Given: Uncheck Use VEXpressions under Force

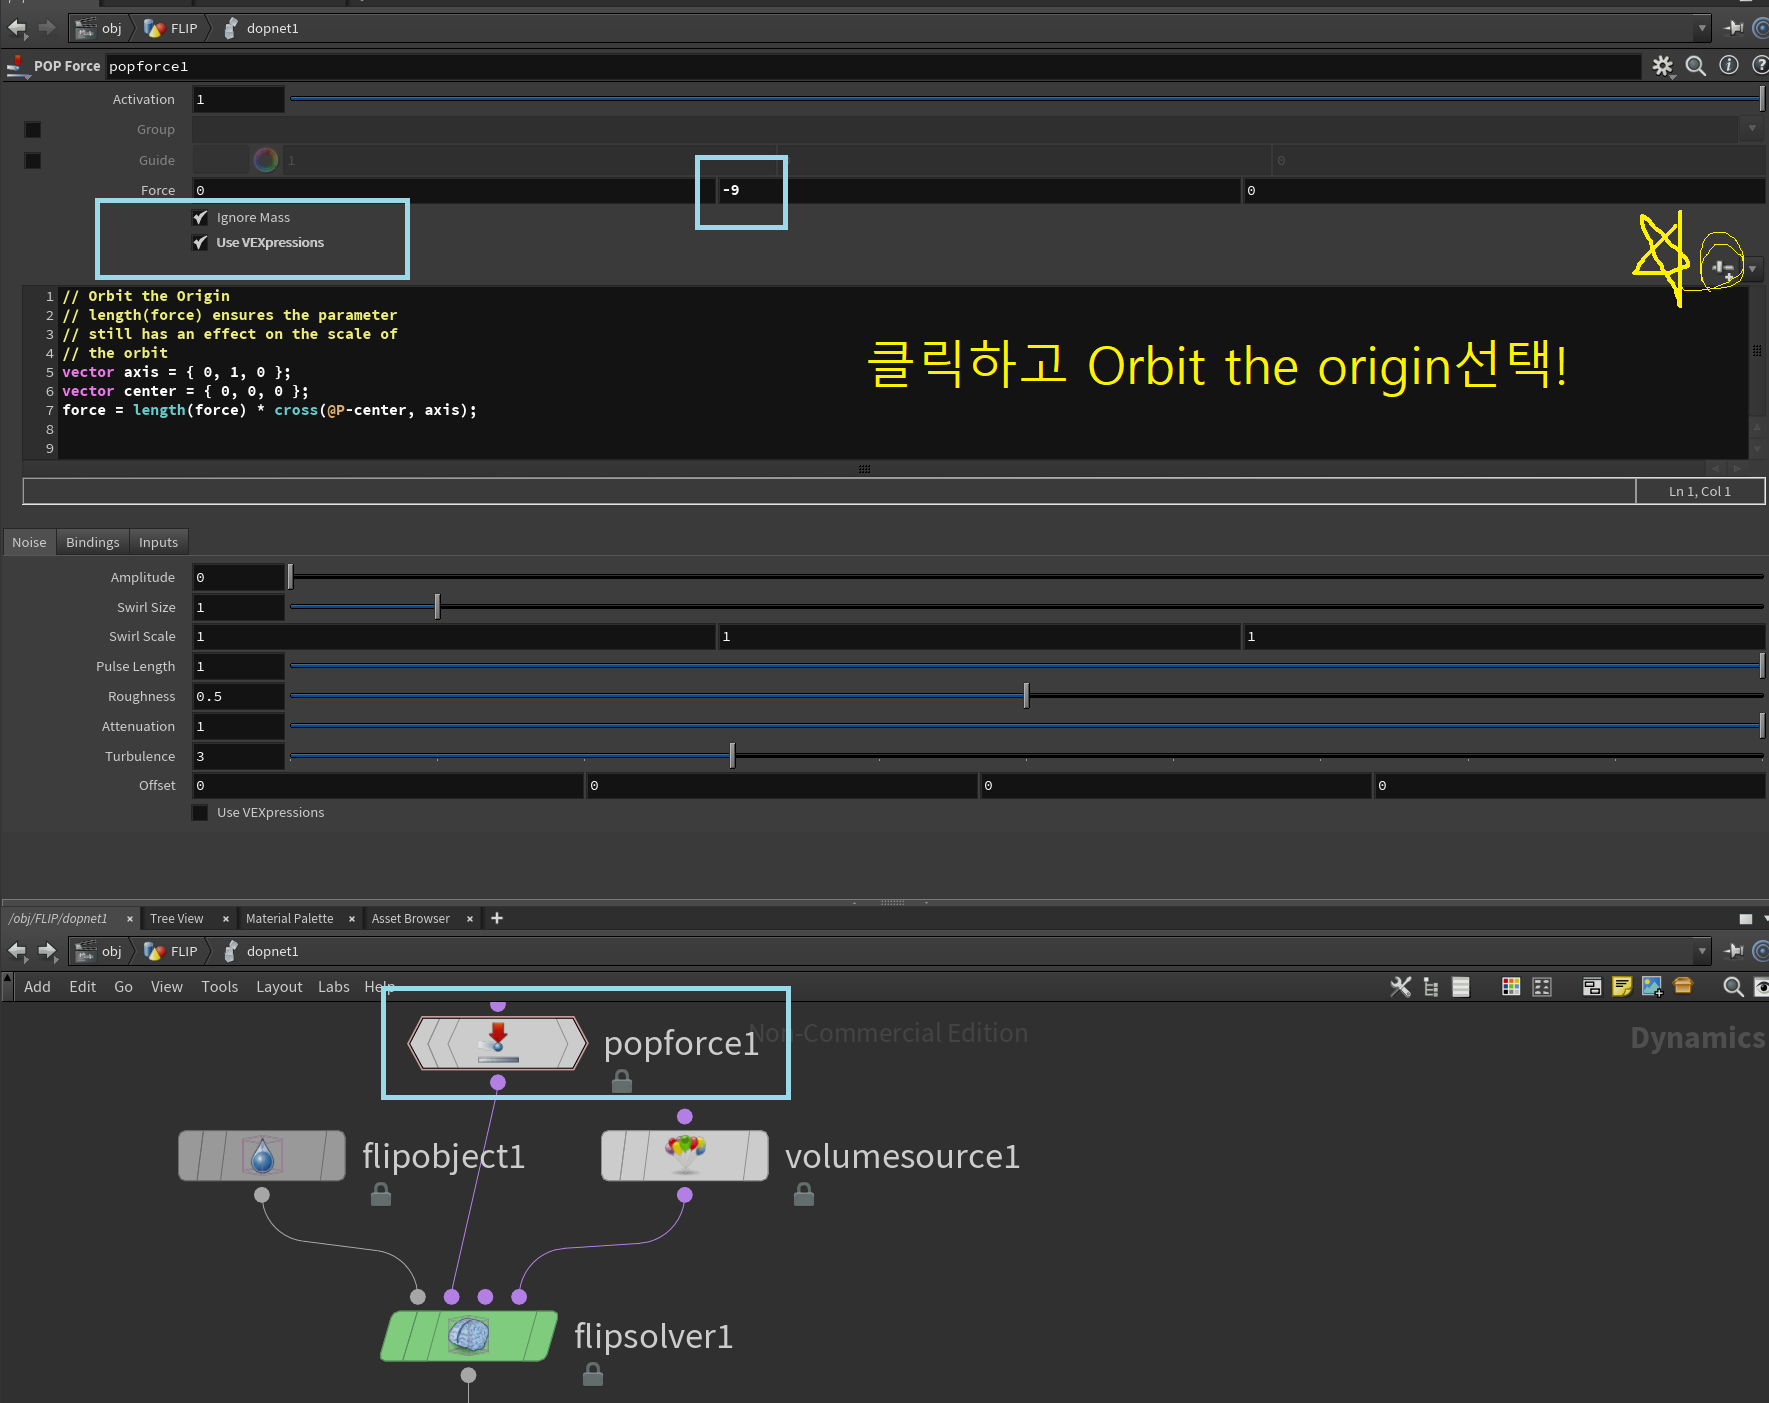Looking at the screenshot, I should (x=200, y=243).
